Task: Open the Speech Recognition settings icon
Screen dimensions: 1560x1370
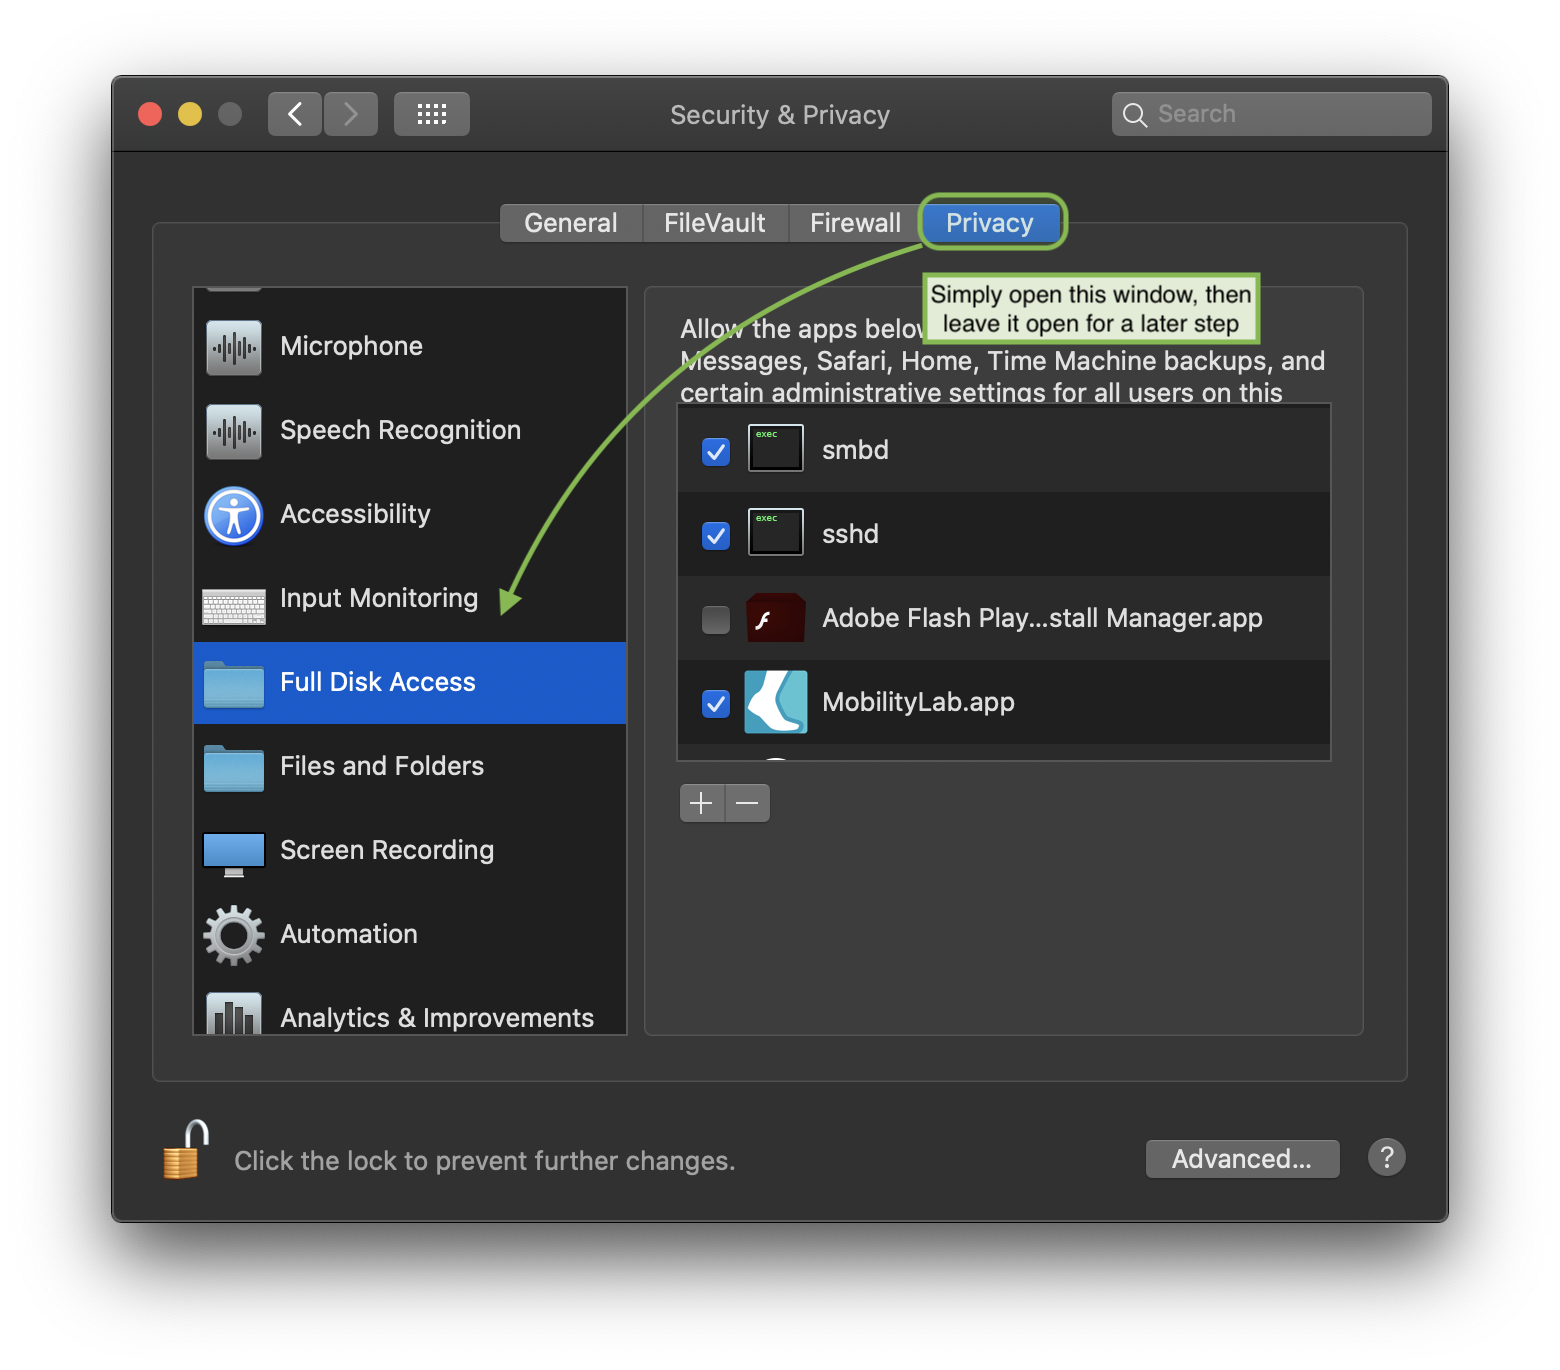Action: point(233,430)
